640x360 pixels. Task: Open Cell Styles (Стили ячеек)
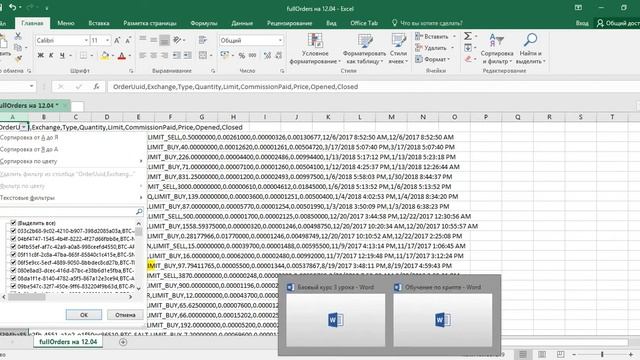(398, 49)
